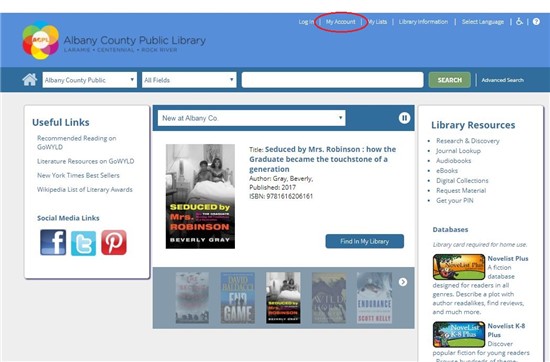Click the home icon in search bar
The width and height of the screenshot is (550, 362).
[x=30, y=80]
